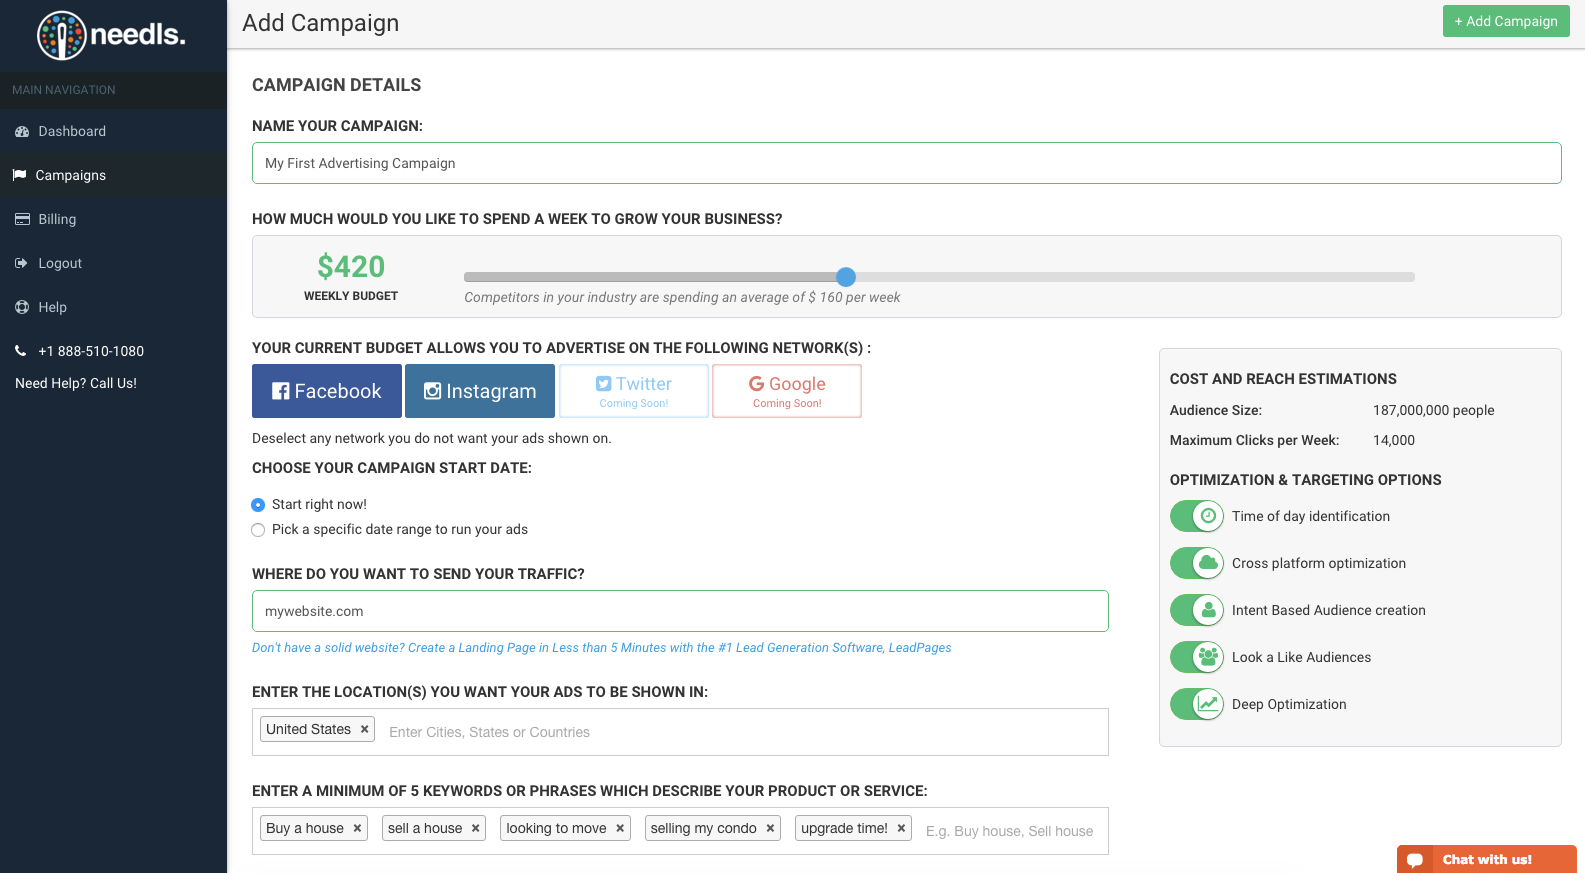The width and height of the screenshot is (1585, 873).
Task: Click green Add Campaign button
Action: [x=1506, y=21]
